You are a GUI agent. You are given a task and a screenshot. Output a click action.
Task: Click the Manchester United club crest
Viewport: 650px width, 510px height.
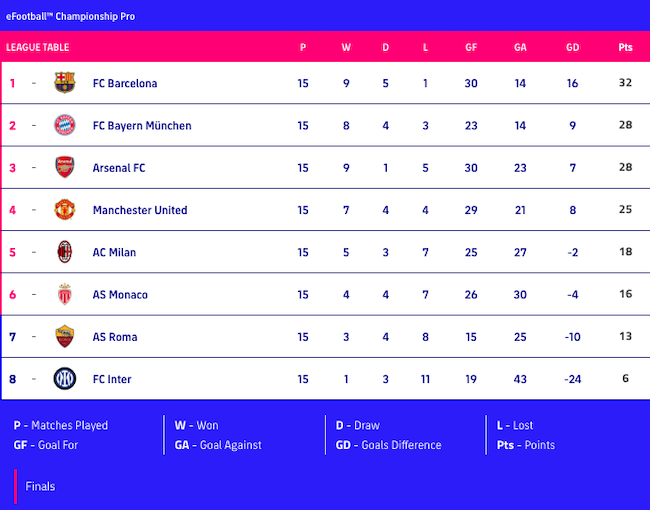click(64, 210)
